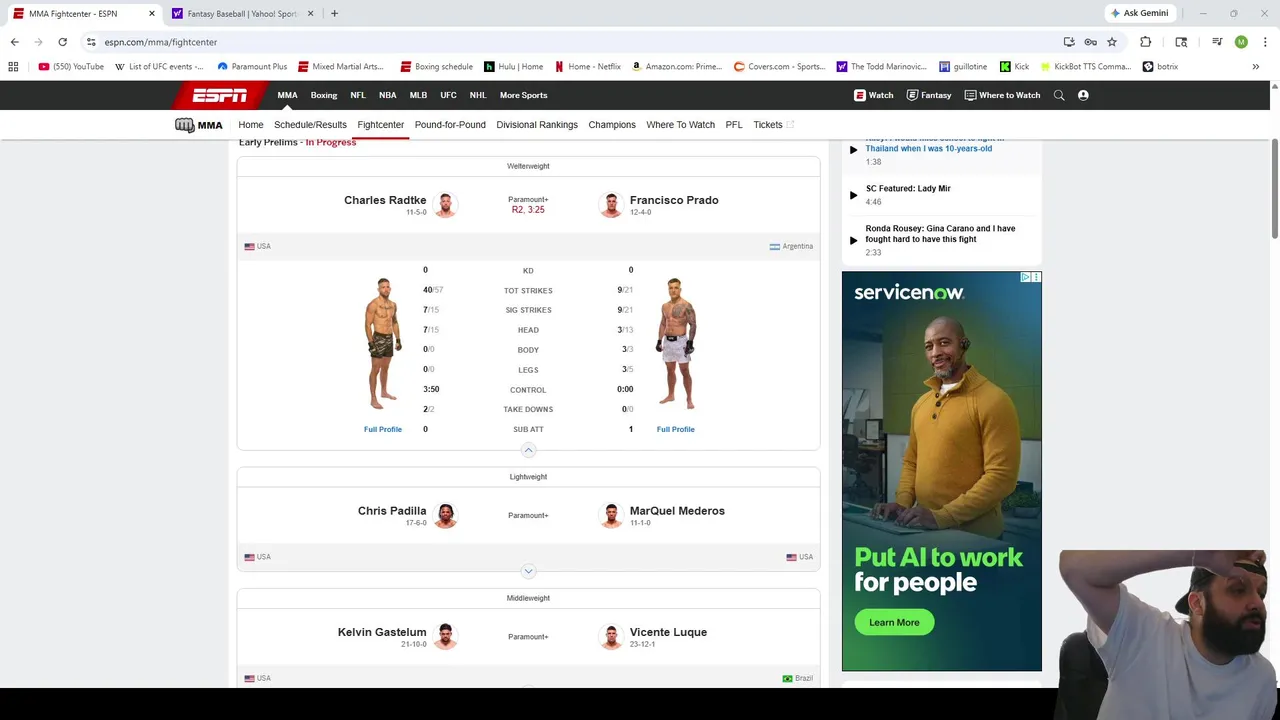Click Chris Padilla's headshot avatar
This screenshot has height=720, width=1280.
pyautogui.click(x=445, y=516)
